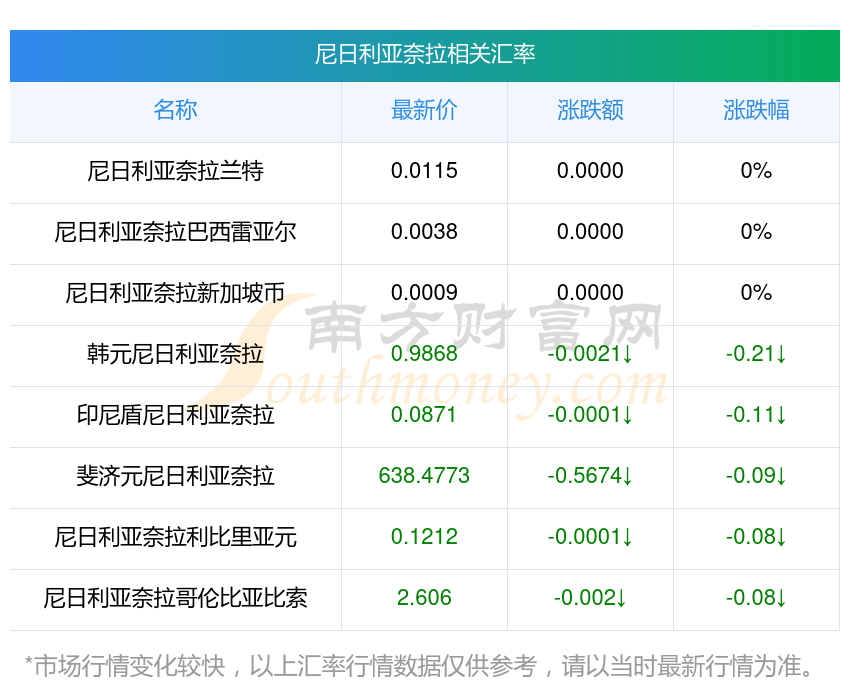Select the 尼日利亚奈拉新加坡币 currency pair
Viewport: 850px width, 697px height.
tap(175, 293)
